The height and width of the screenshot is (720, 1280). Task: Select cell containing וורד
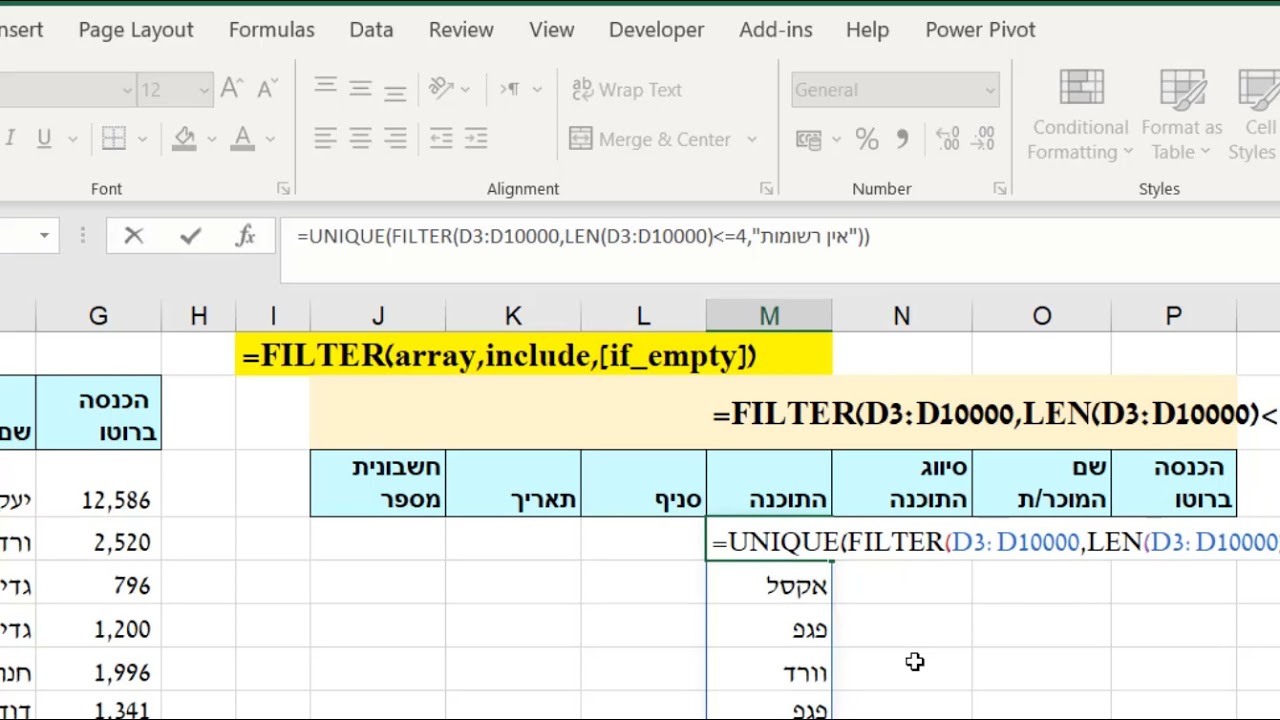768,672
